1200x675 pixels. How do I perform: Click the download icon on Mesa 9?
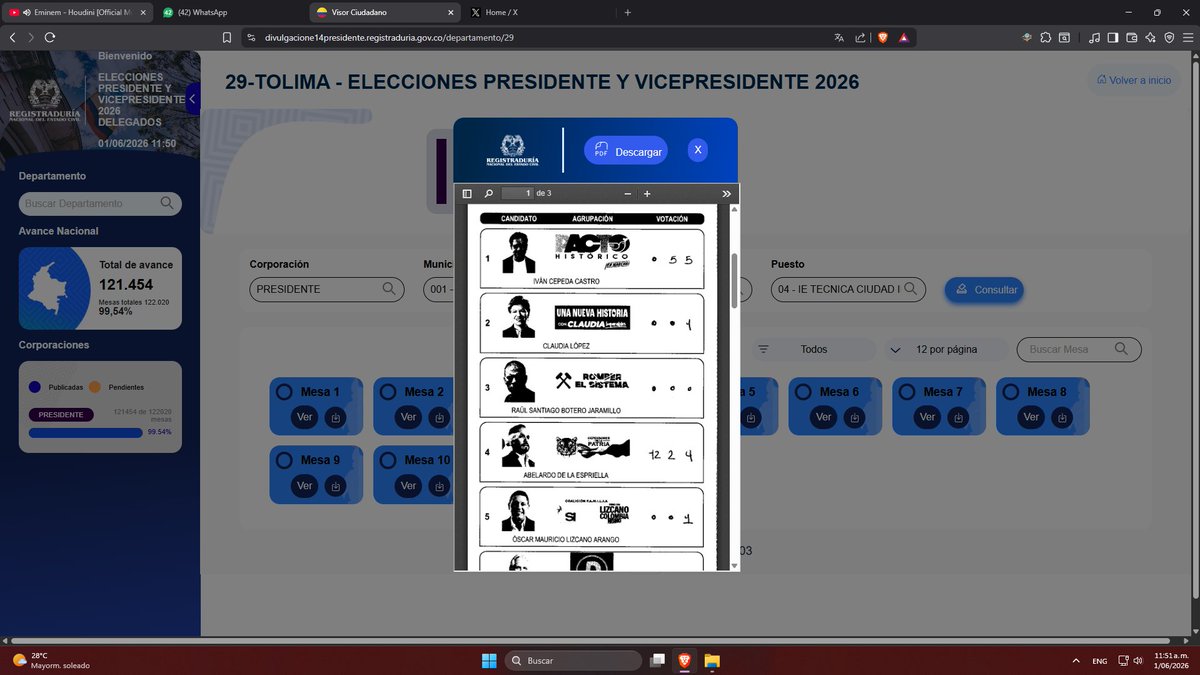click(x=336, y=486)
